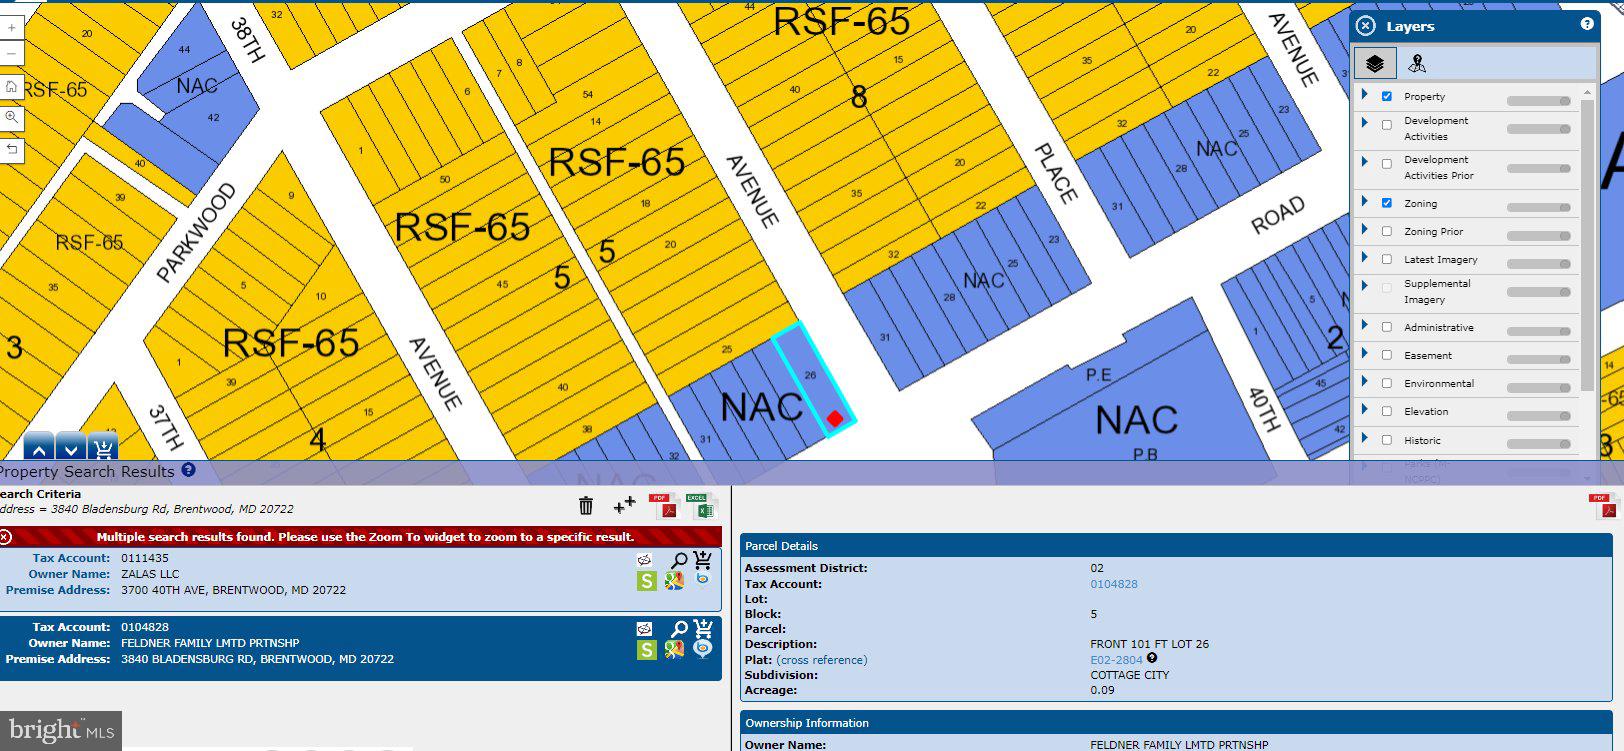The width and height of the screenshot is (1624, 751).
Task: Select the ZALAS LLC search result row
Action: (300, 575)
